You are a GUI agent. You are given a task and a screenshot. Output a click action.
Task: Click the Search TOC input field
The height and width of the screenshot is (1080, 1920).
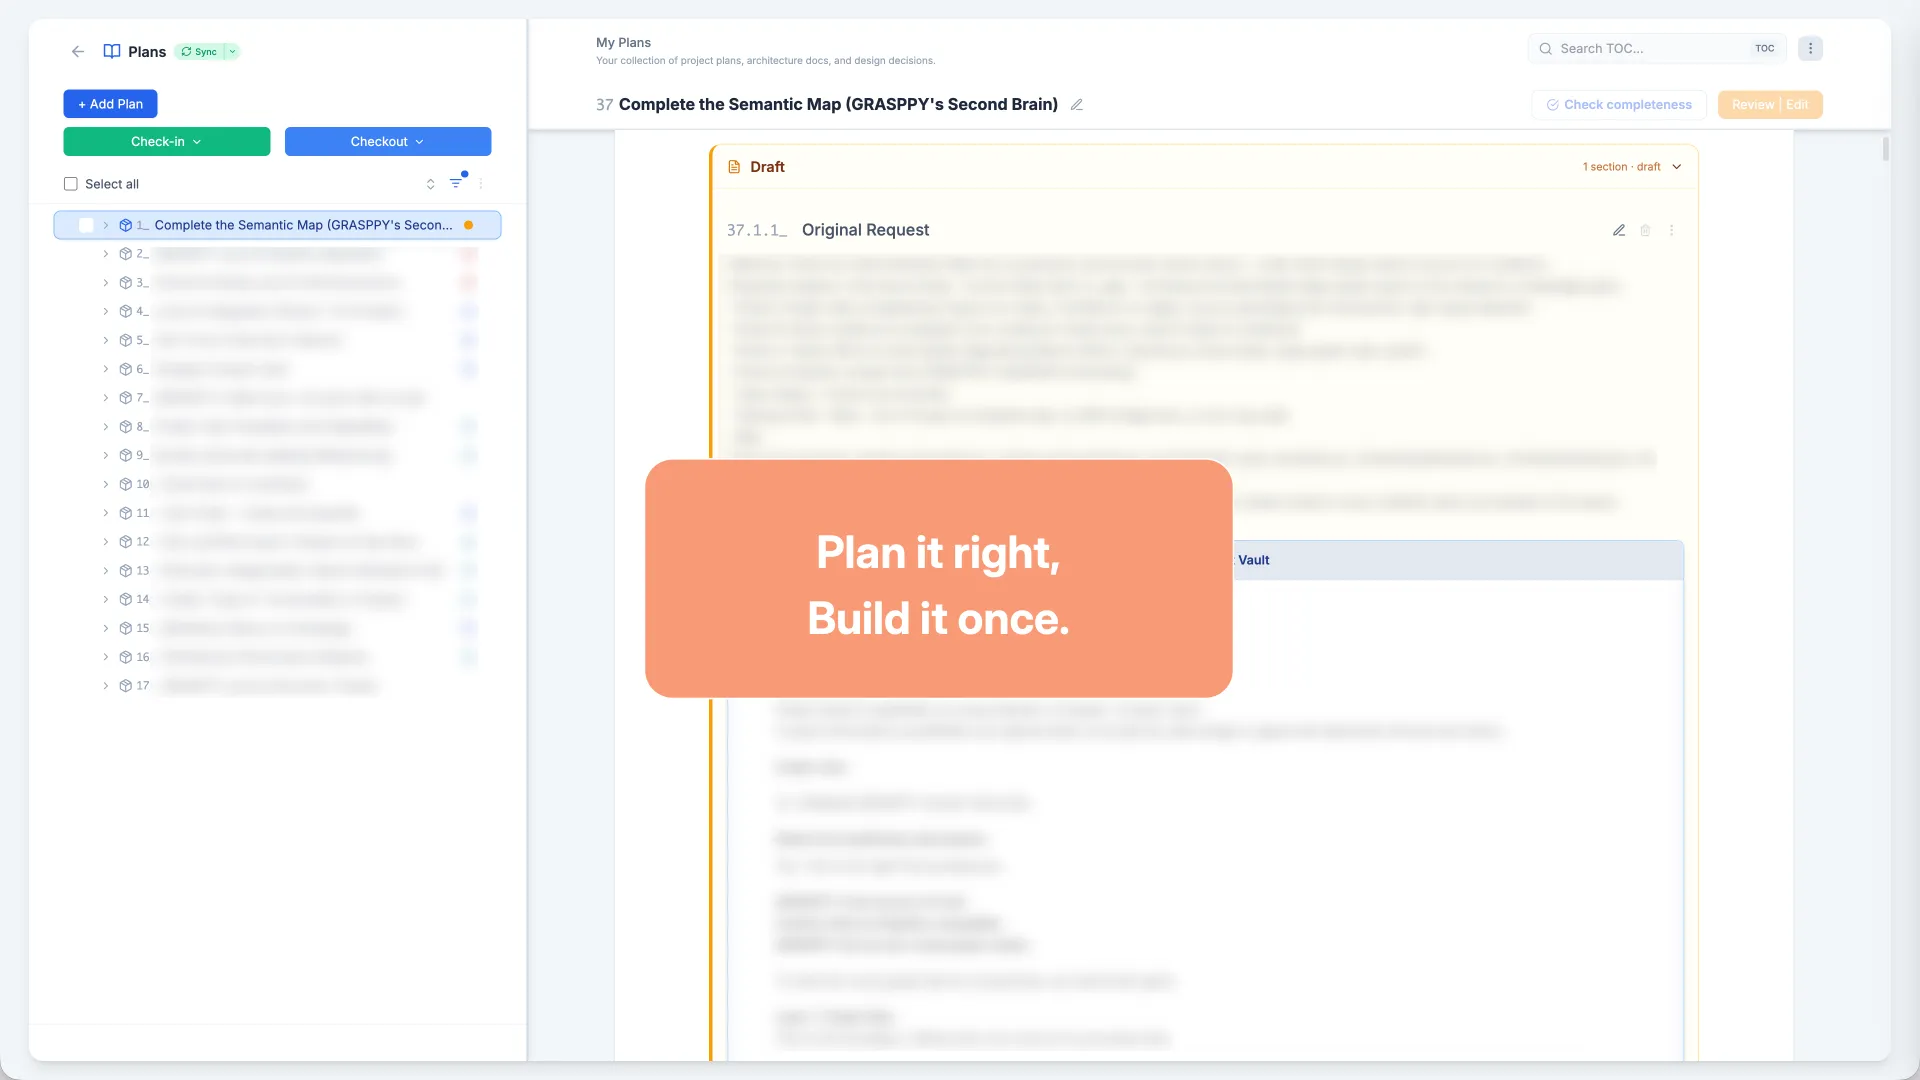click(1657, 49)
